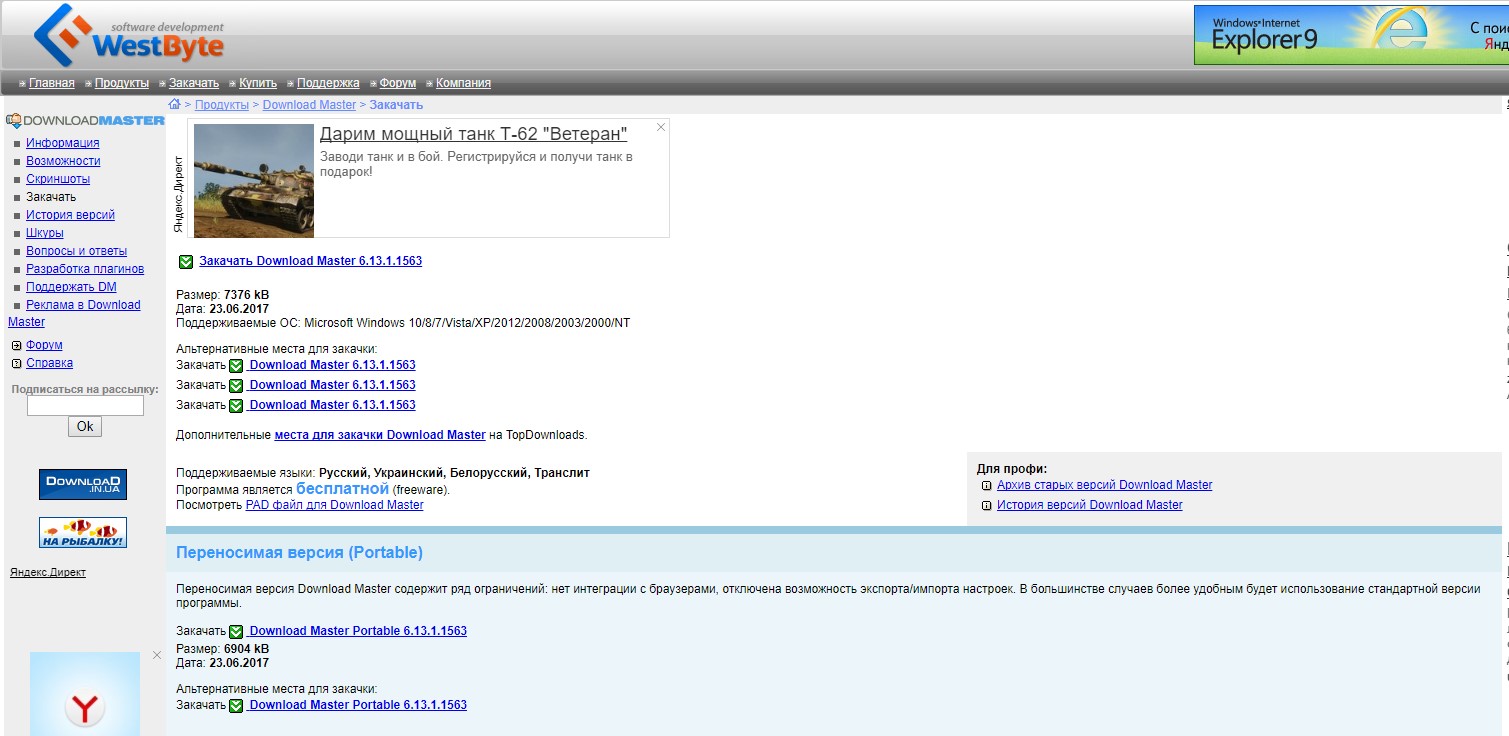Click the Ok subscribe button
1509x736 pixels.
click(x=85, y=426)
